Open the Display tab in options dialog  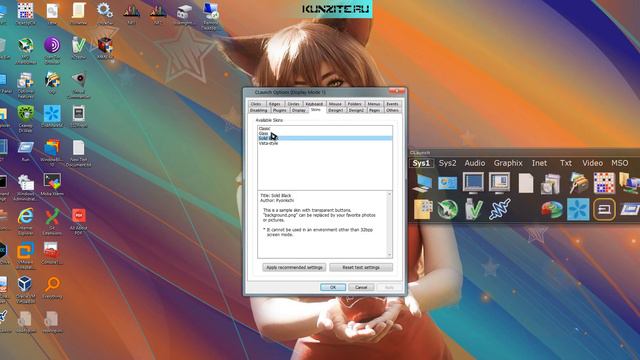click(299, 110)
